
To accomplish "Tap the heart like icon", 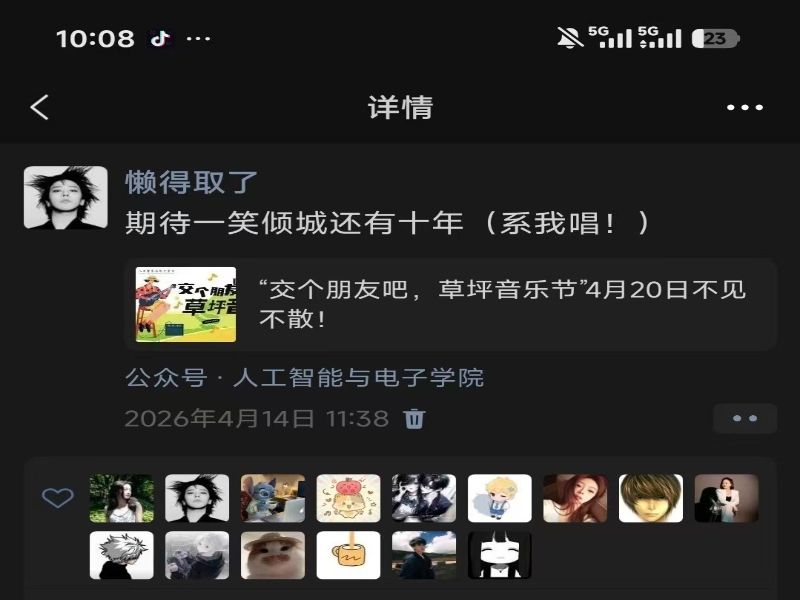I will 58,497.
